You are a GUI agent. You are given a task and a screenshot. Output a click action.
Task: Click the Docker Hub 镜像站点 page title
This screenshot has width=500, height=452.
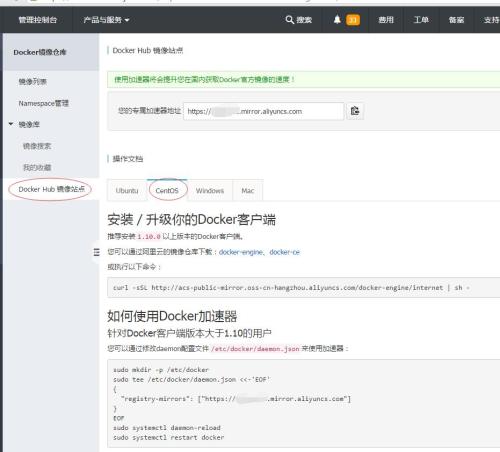click(x=148, y=51)
